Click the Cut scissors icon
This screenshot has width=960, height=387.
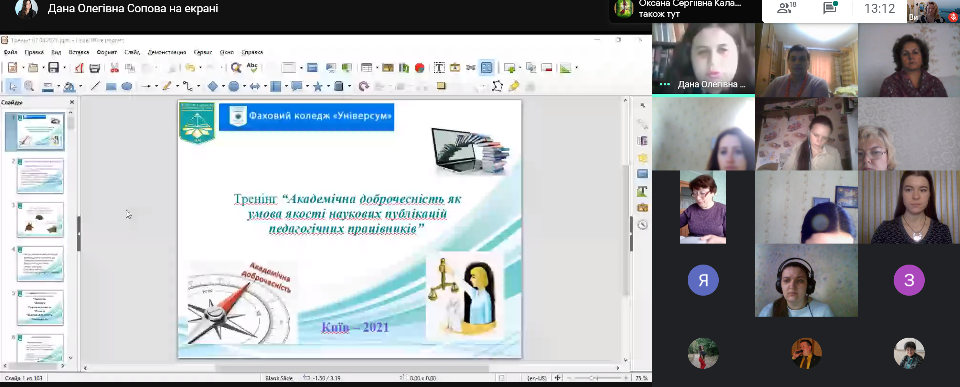point(114,67)
